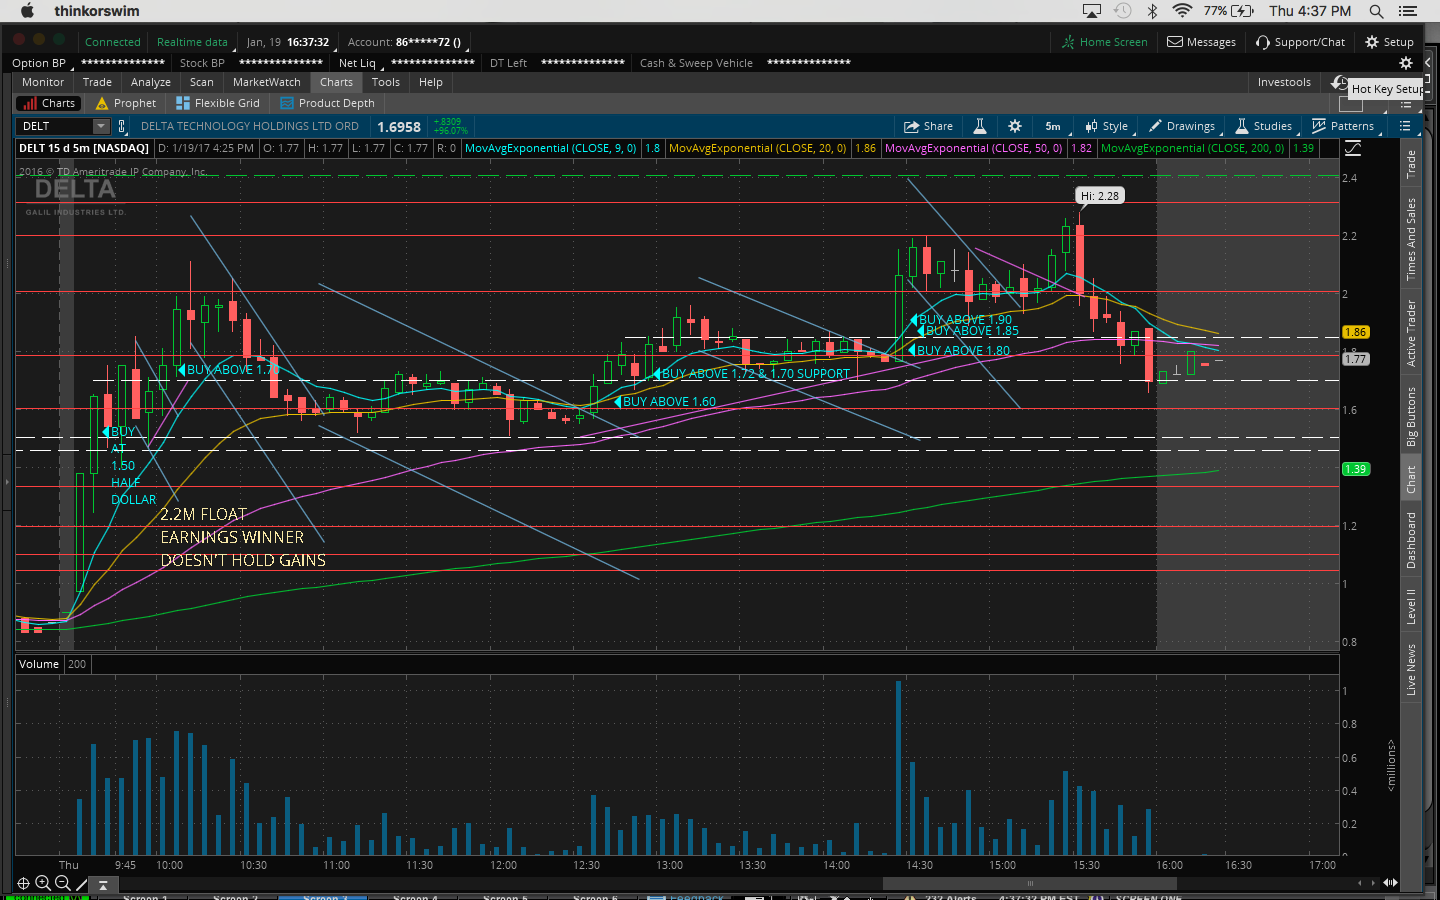This screenshot has height=900, width=1440.
Task: Switch to the MarketWatch tab
Action: point(266,82)
